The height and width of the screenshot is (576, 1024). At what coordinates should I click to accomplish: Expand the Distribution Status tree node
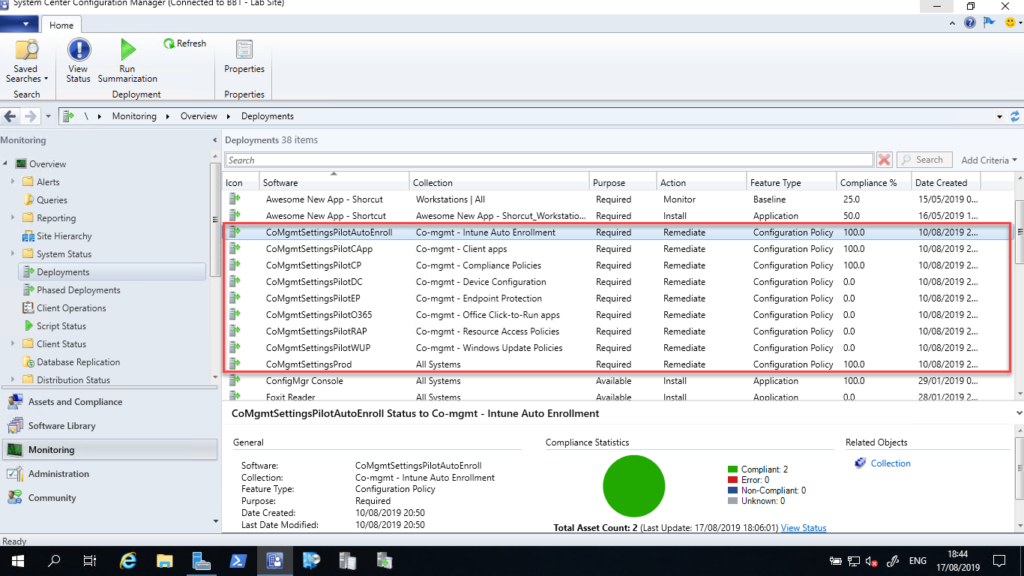click(12, 379)
